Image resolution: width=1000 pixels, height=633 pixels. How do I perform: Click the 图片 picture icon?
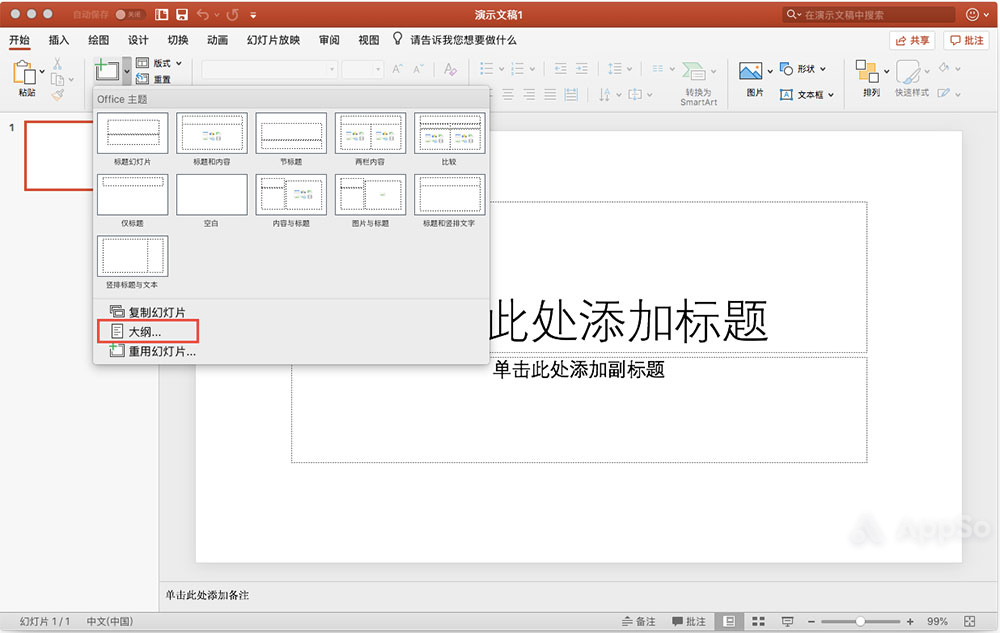751,71
